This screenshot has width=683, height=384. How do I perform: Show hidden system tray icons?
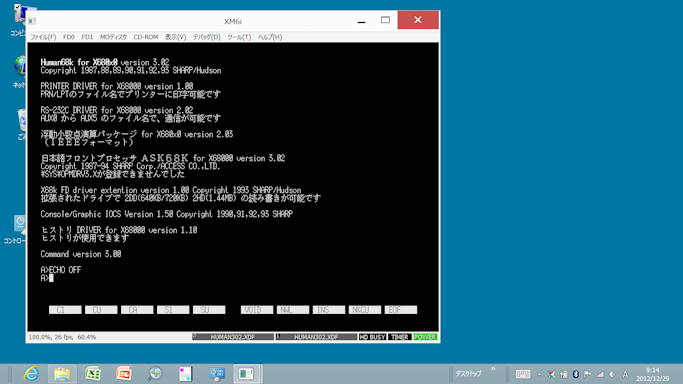(539, 374)
